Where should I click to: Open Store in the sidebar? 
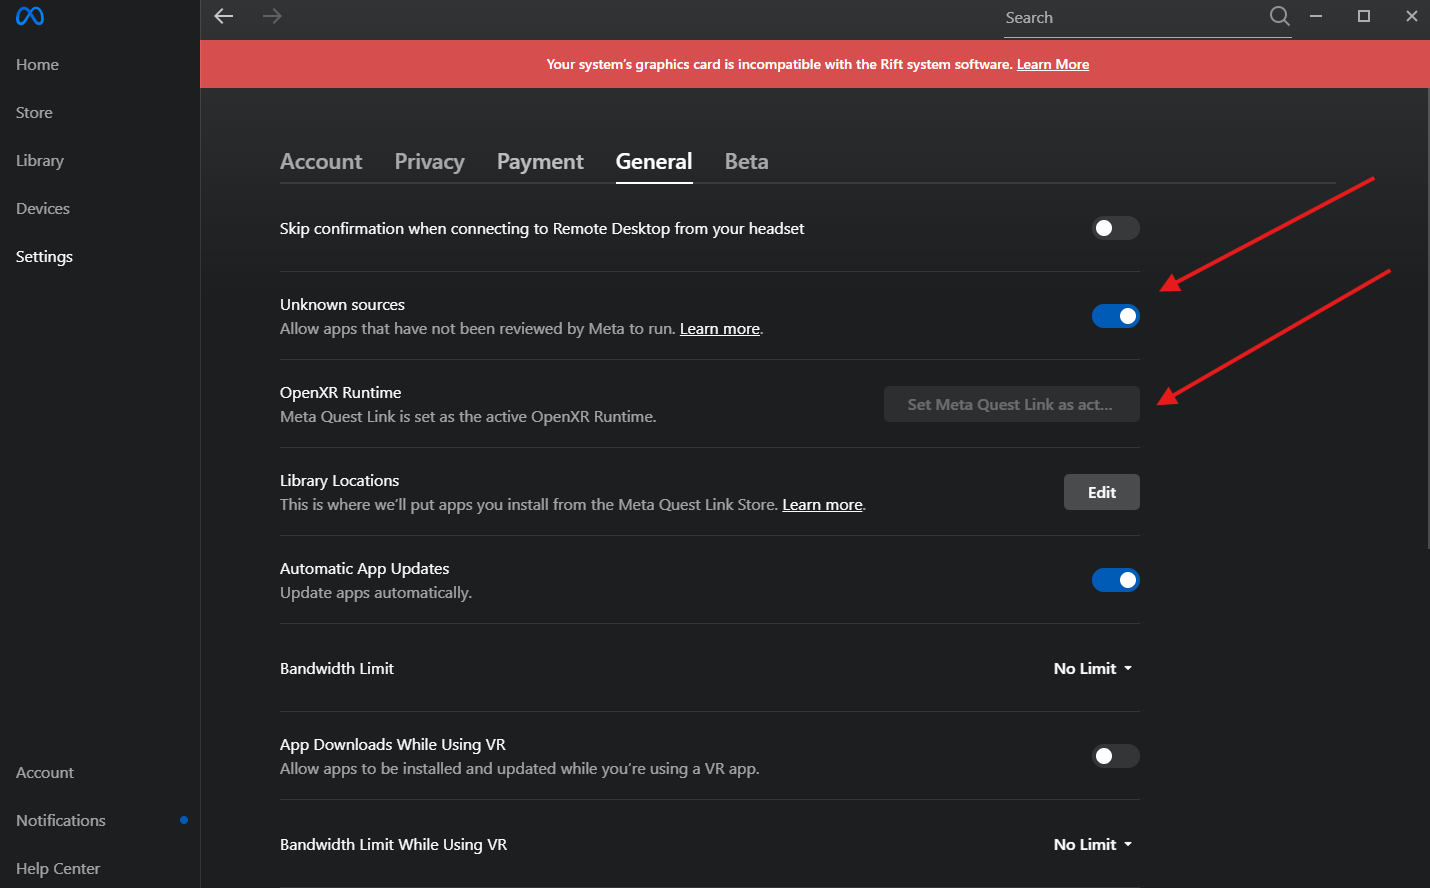(34, 112)
